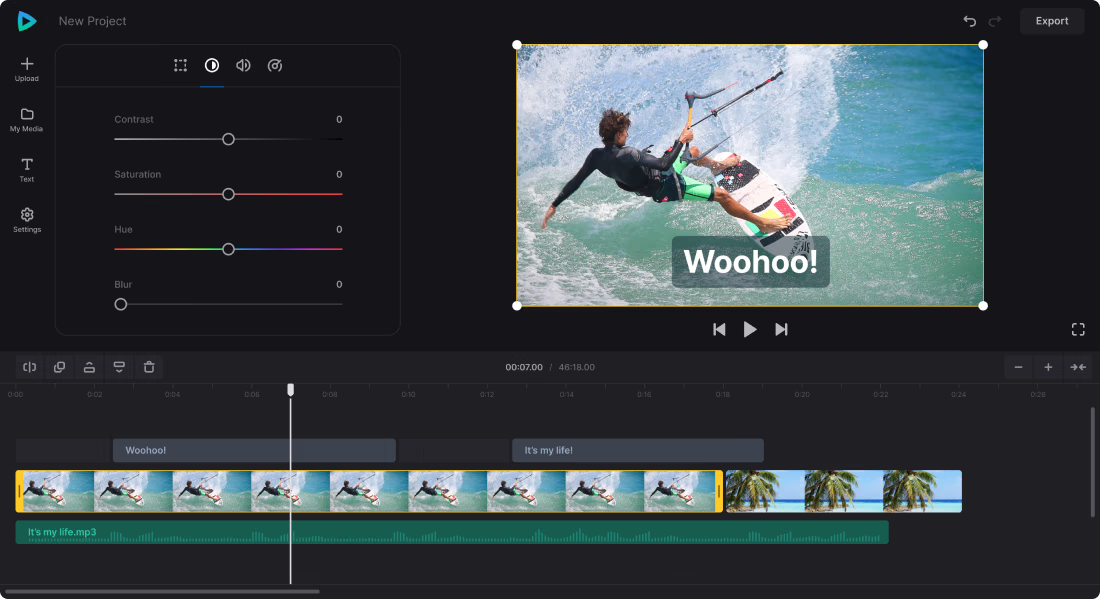The image size is (1100, 599).
Task: Switch to the Audio adjustments tab
Action: point(243,65)
